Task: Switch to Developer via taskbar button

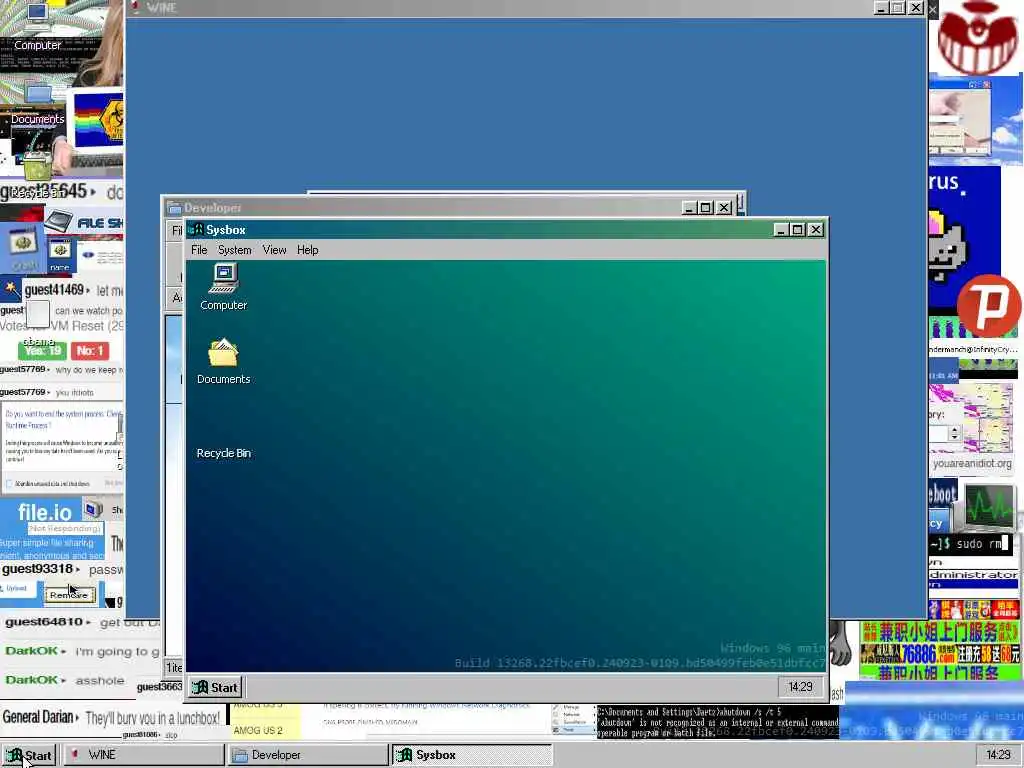Action: point(308,755)
